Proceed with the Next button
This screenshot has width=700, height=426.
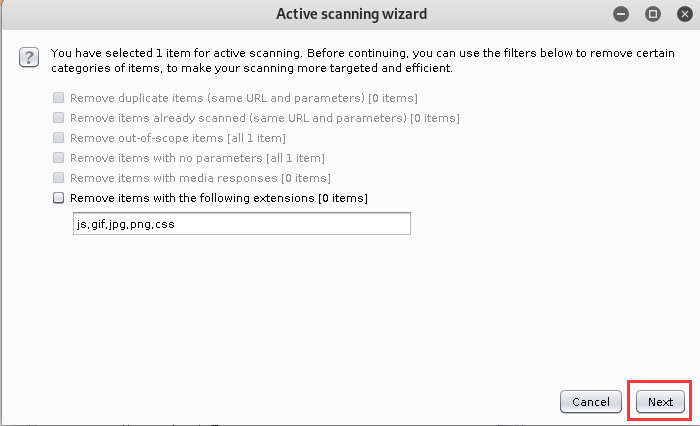[660, 402]
